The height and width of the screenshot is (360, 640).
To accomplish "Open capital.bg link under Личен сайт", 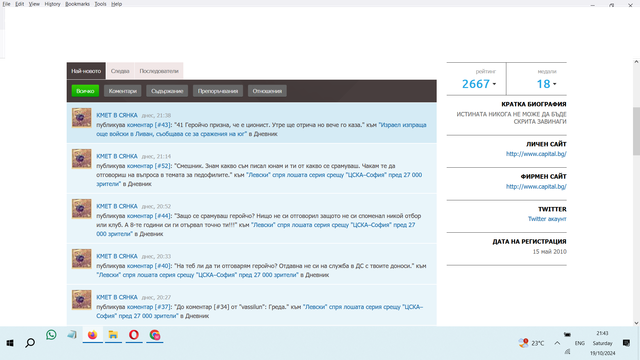I will coord(536,154).
